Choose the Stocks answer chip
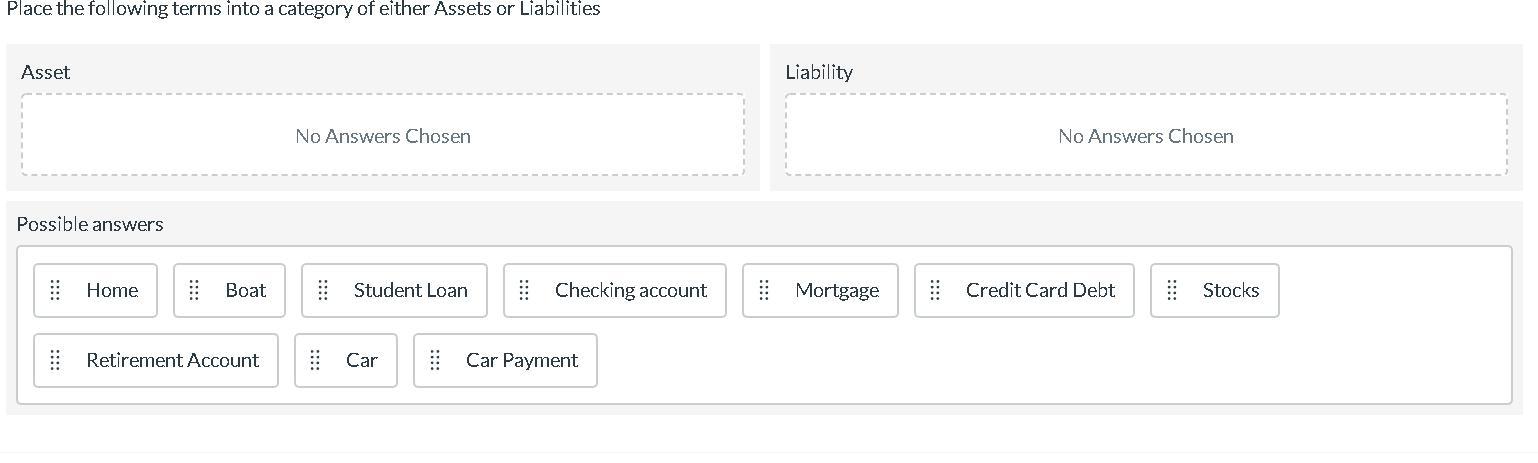Screen dimensions: 1538x463 click(x=1230, y=290)
